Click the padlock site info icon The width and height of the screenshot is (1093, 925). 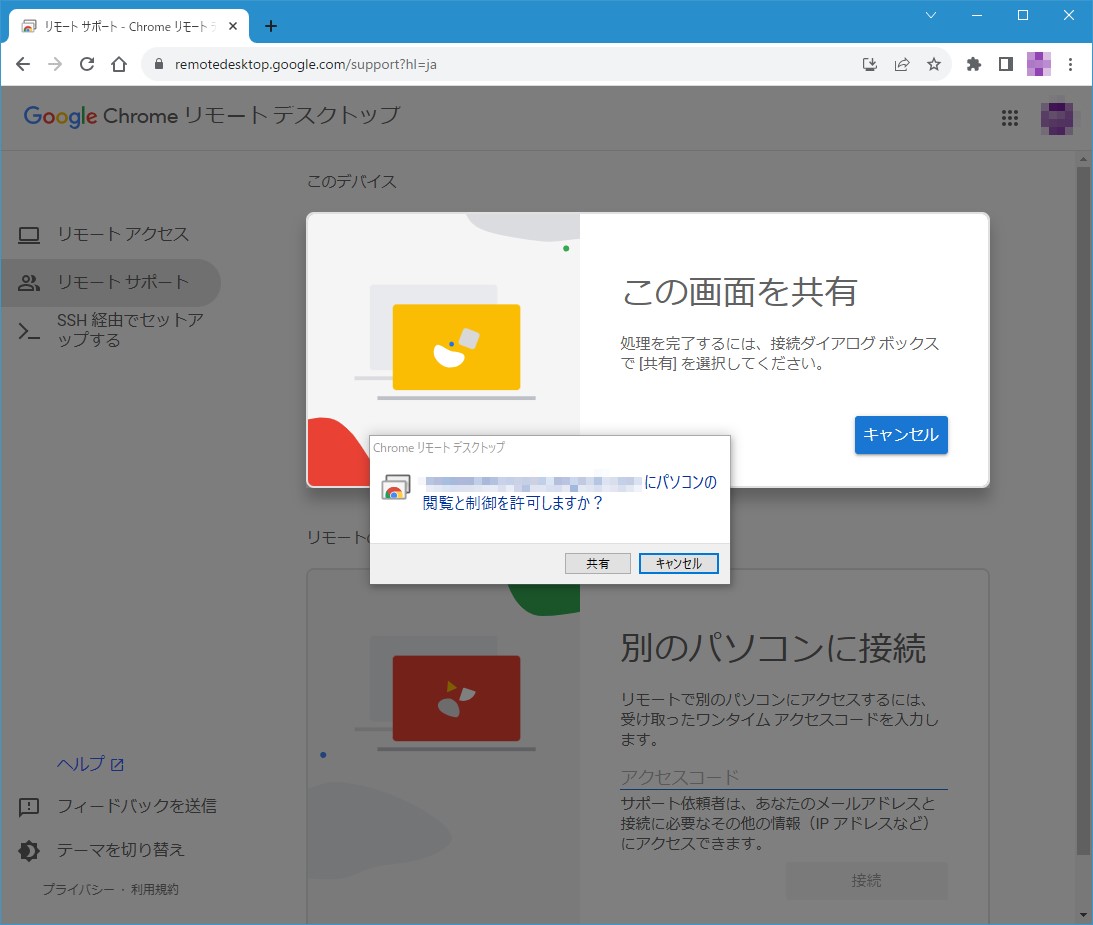(x=159, y=64)
